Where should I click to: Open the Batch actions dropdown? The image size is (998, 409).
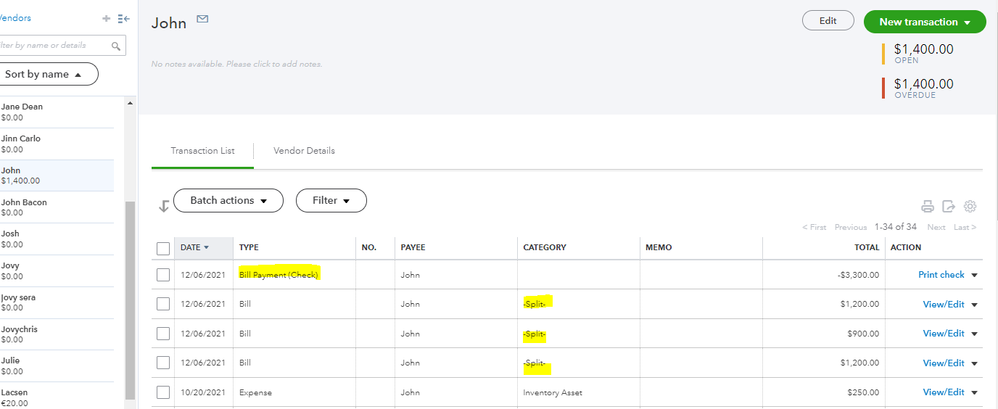pos(228,200)
